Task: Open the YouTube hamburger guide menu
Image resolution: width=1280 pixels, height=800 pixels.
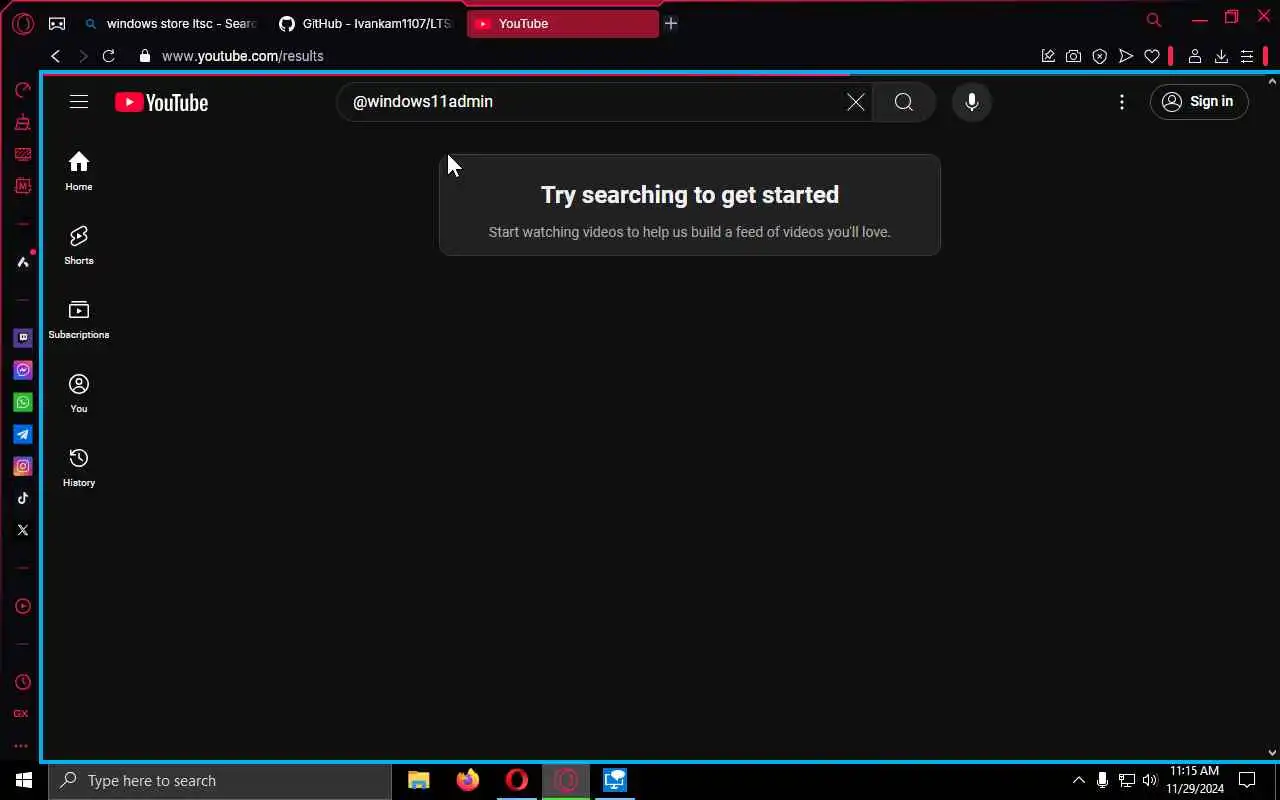Action: (79, 102)
